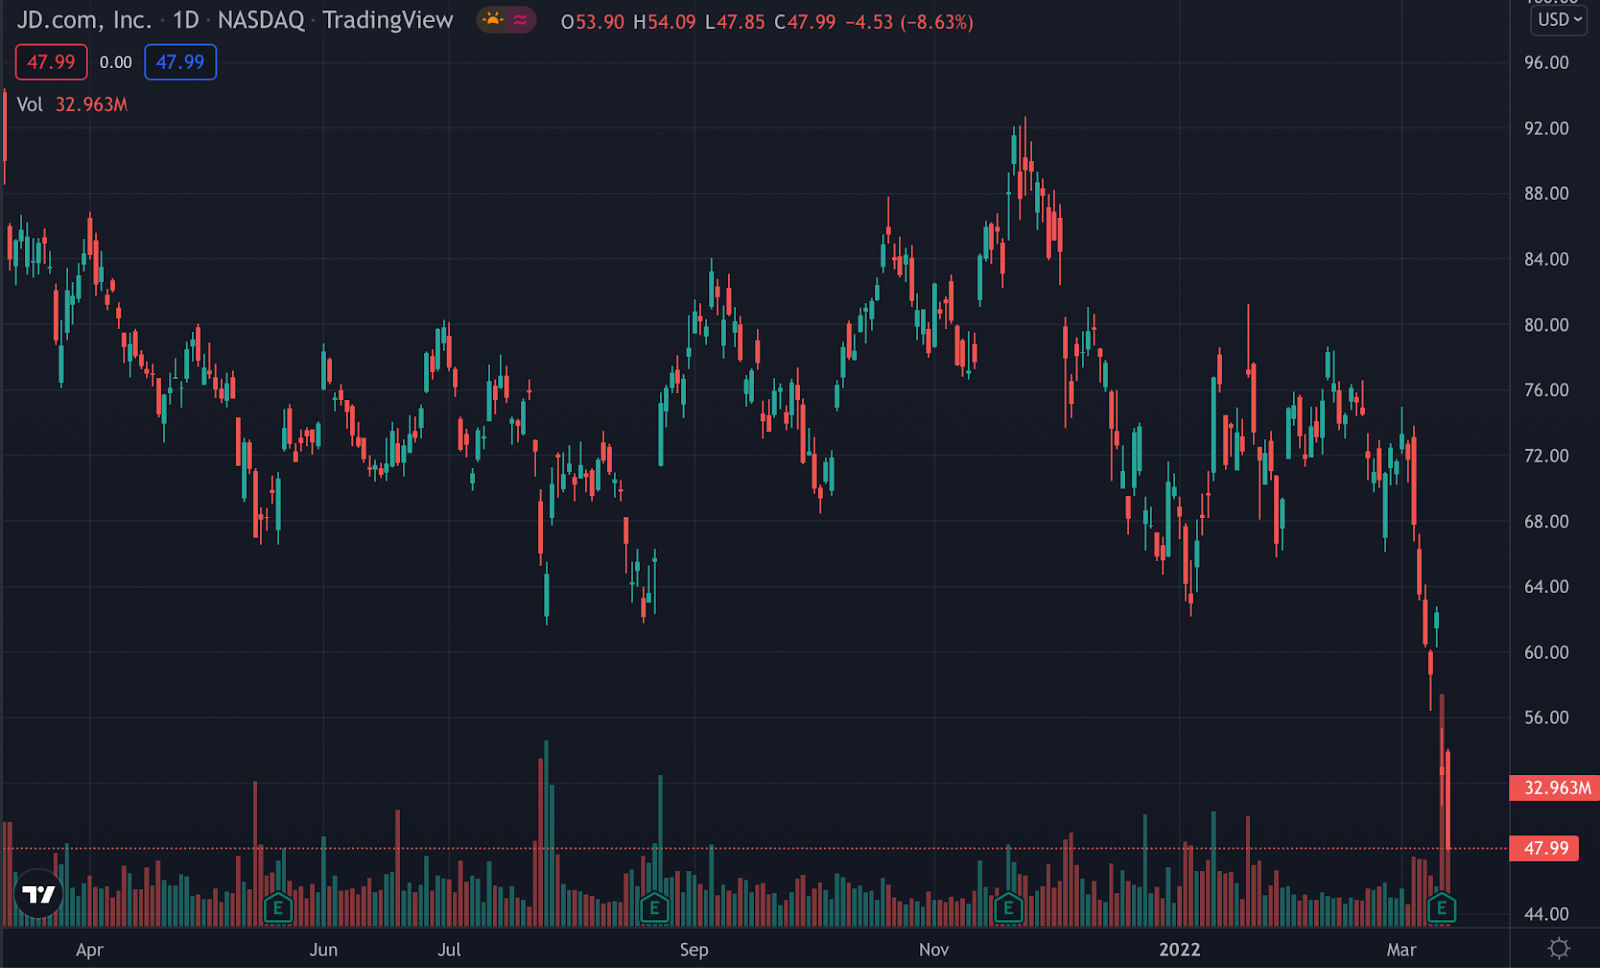Screen dimensions: 1600x968
Task: Click the TradingView label in chart title
Action: [388, 20]
